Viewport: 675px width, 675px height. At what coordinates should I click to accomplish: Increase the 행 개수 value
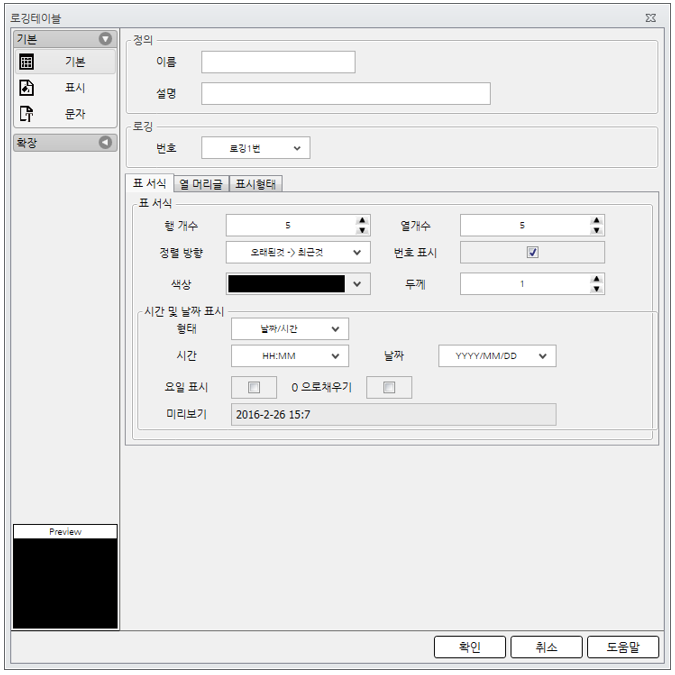[x=362, y=220]
